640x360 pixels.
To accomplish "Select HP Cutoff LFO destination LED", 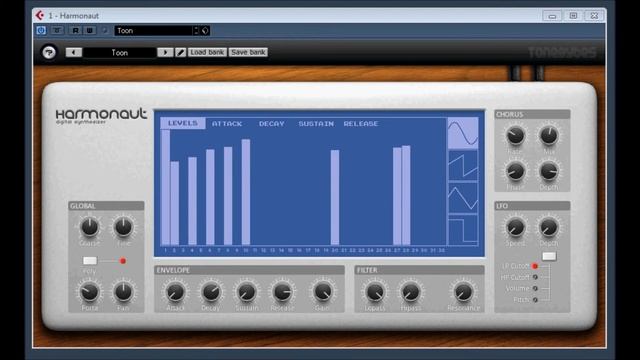I will coord(535,277).
